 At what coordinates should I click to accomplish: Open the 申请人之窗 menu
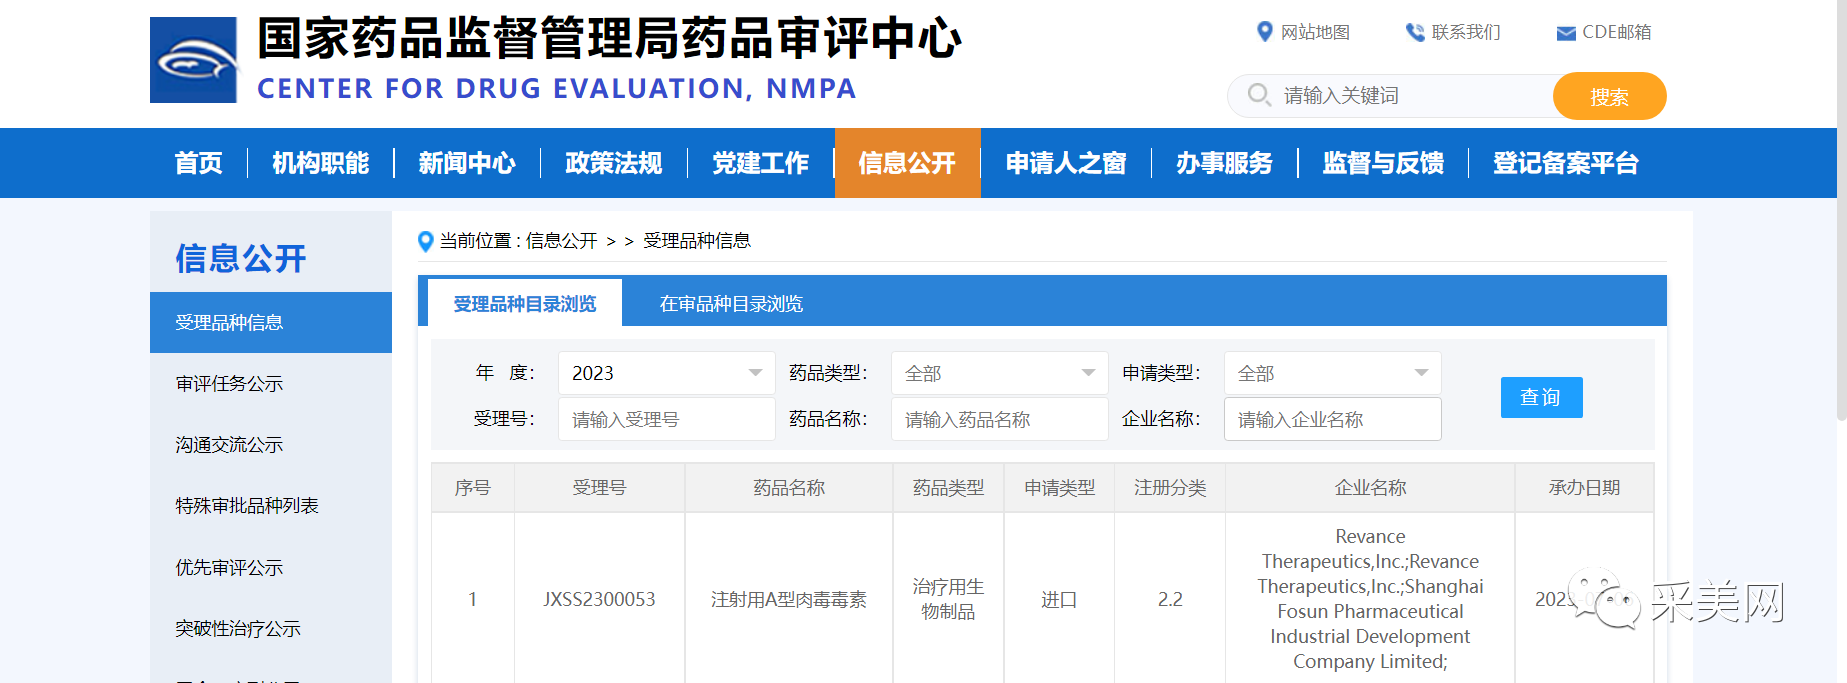(x=1066, y=163)
